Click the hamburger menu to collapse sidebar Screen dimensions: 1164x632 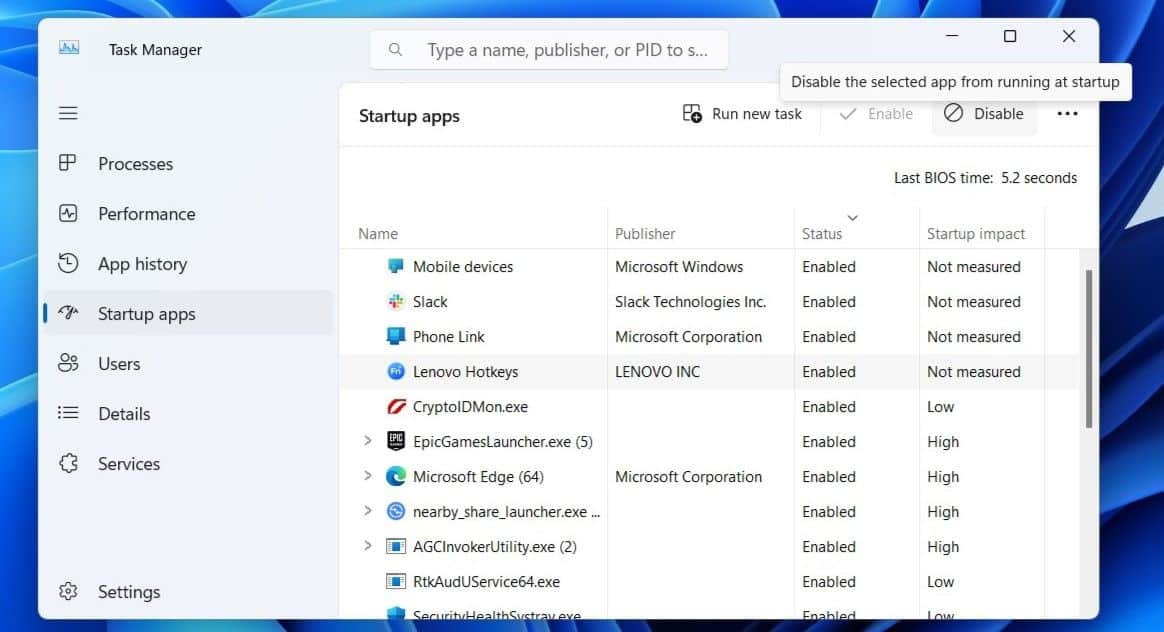coord(68,113)
